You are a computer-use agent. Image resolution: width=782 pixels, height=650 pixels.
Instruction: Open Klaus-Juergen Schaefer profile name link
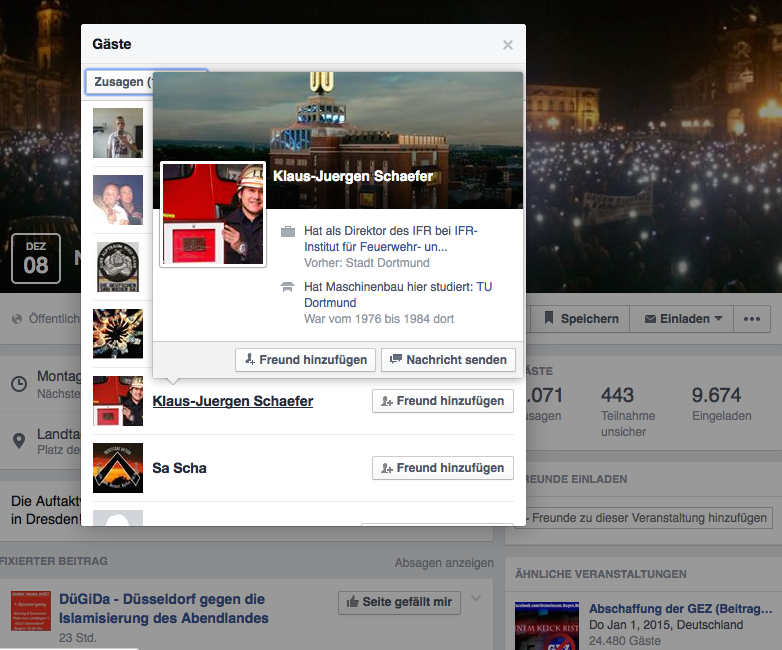[233, 401]
